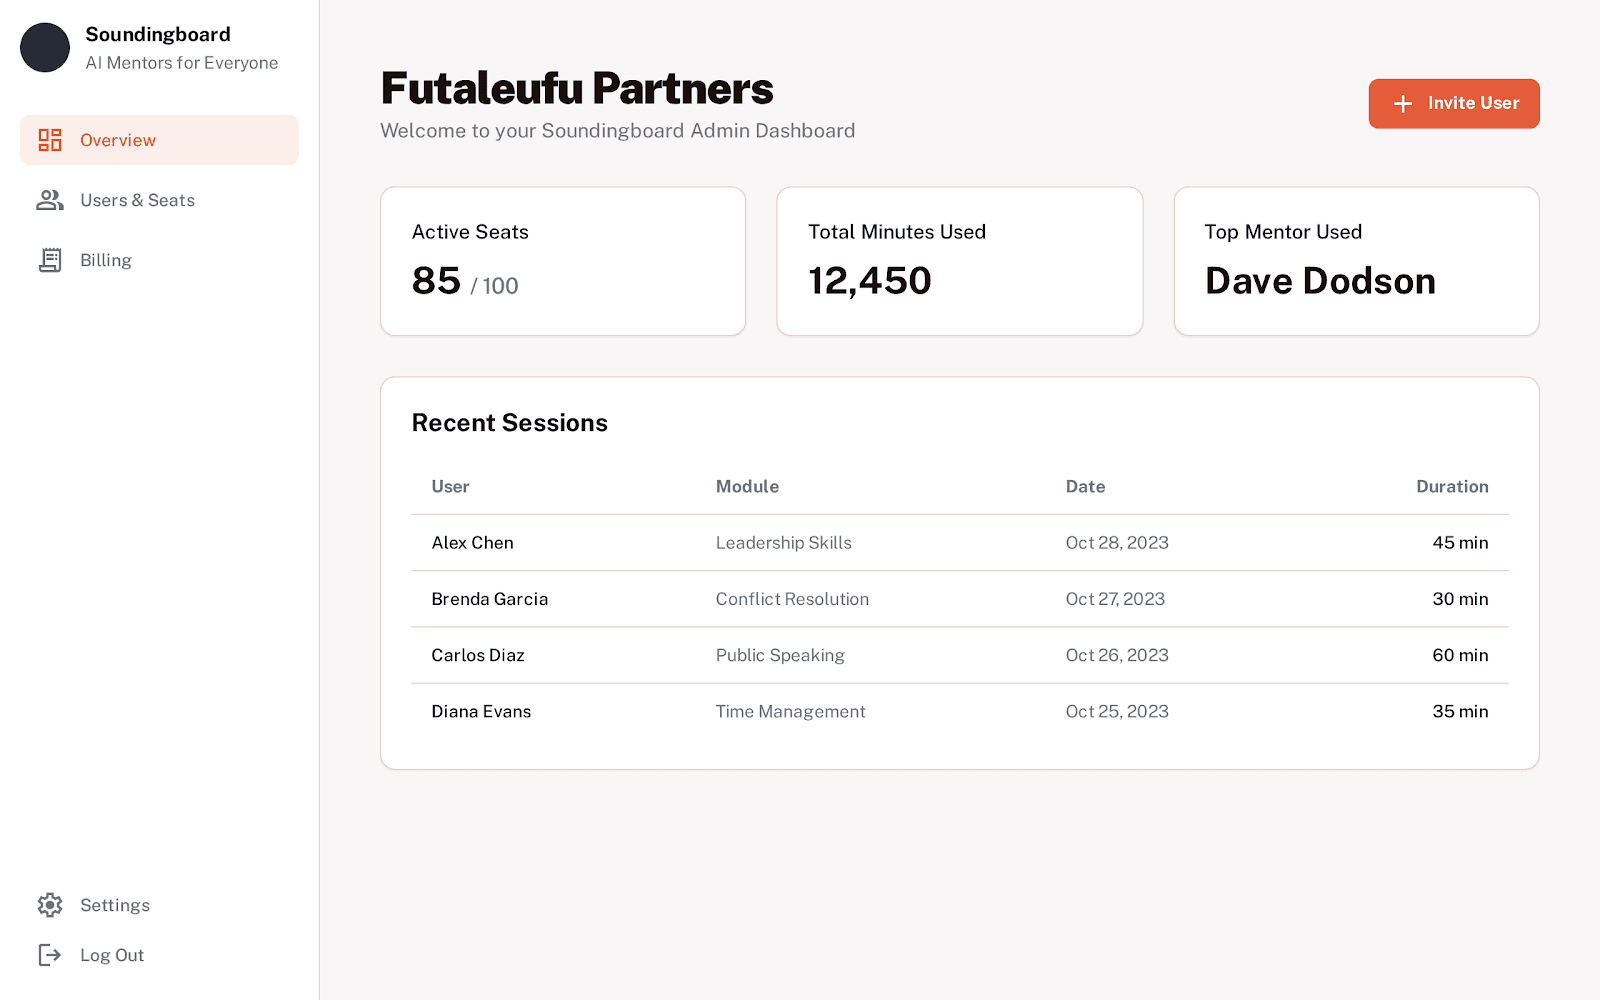Click the Futaleufu Partners heading
This screenshot has width=1600, height=1000.
click(577, 88)
